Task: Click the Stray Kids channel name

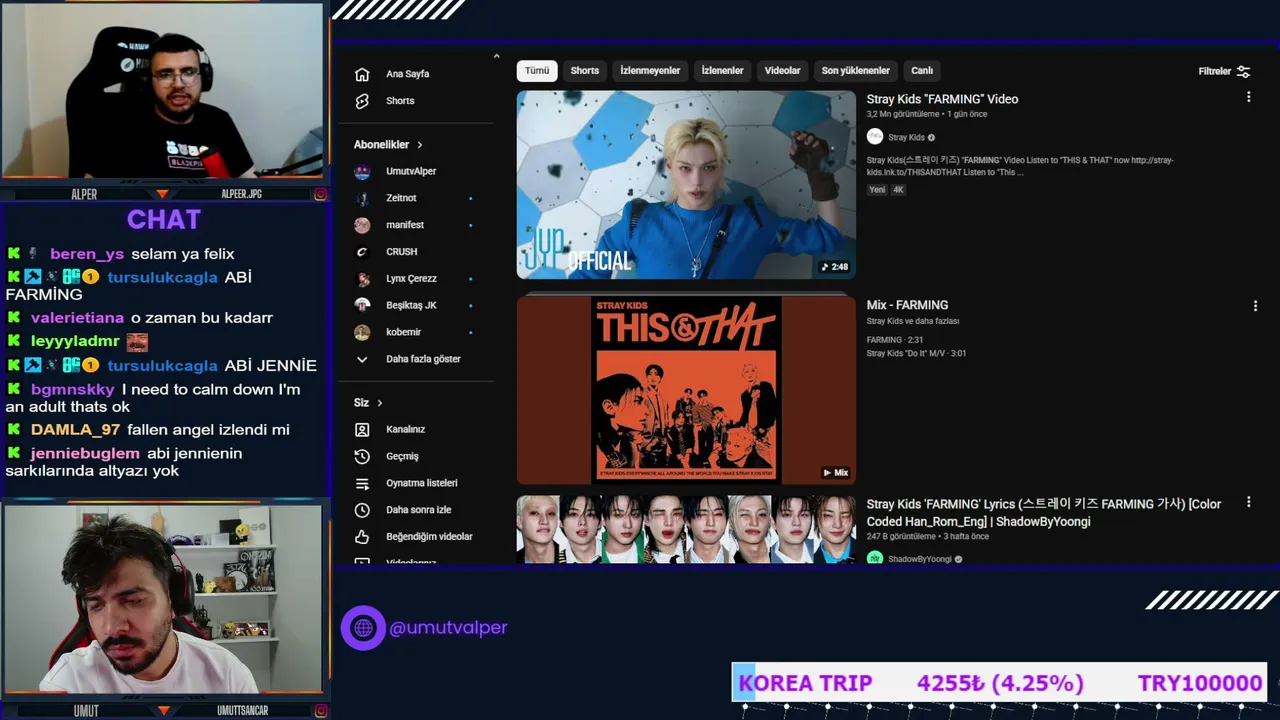Action: (906, 138)
